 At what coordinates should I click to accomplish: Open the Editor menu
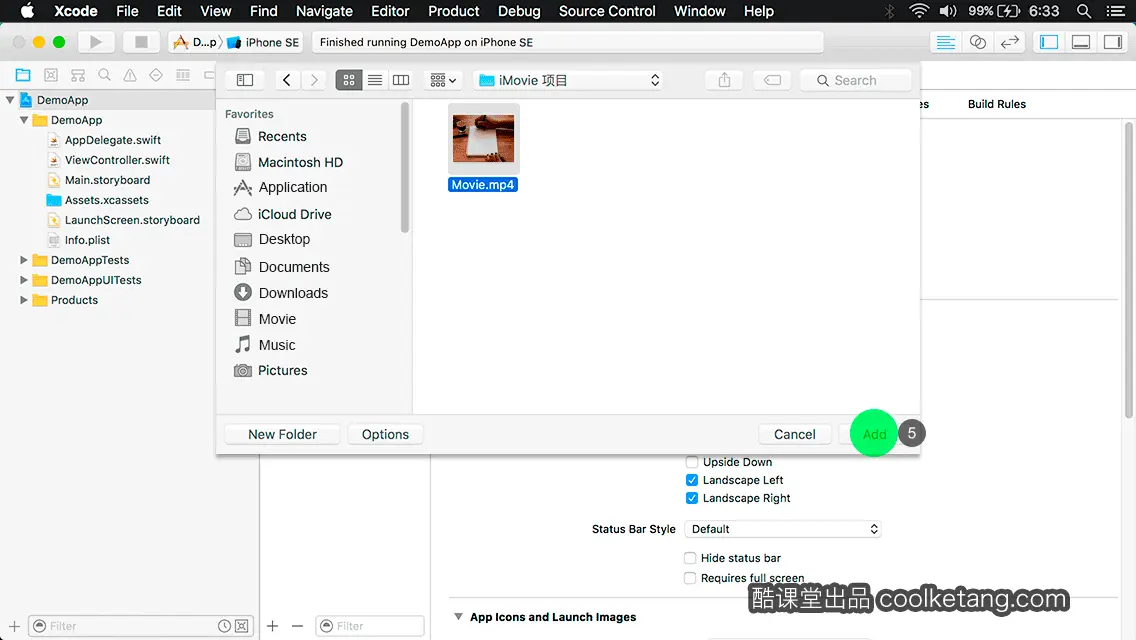pos(390,11)
